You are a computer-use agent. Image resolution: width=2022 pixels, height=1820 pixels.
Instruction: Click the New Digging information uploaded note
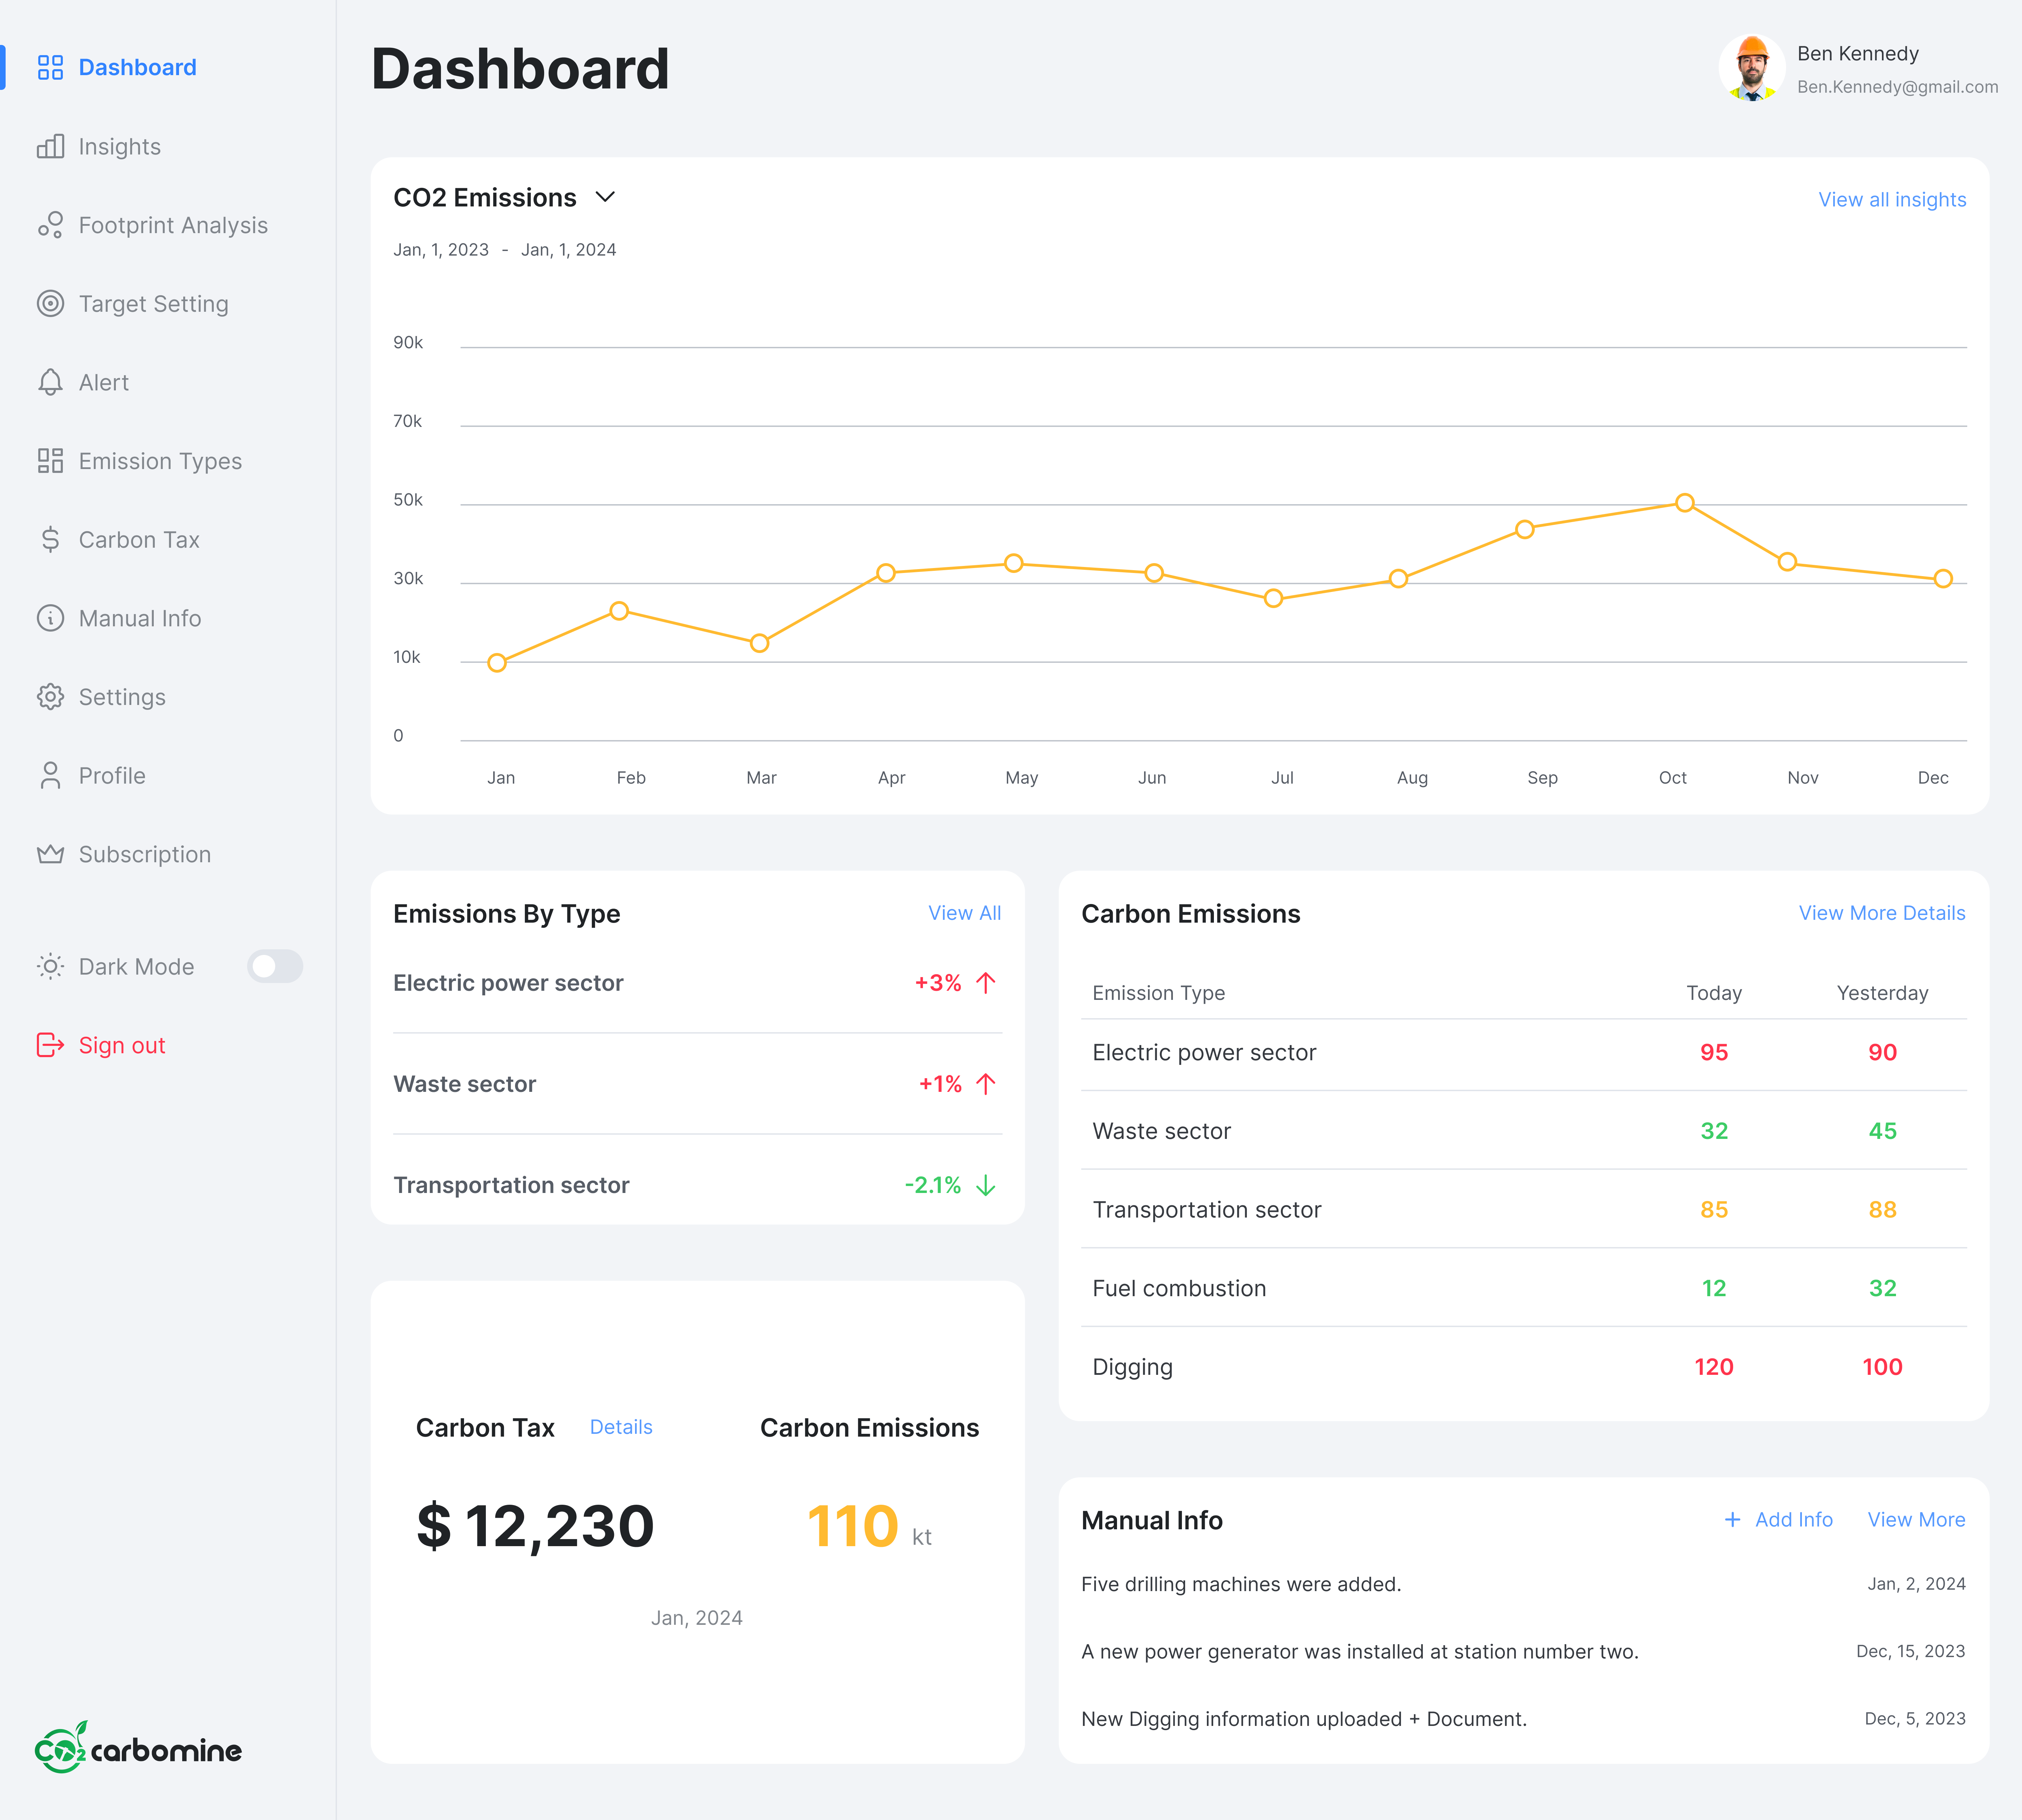[x=1304, y=1719]
